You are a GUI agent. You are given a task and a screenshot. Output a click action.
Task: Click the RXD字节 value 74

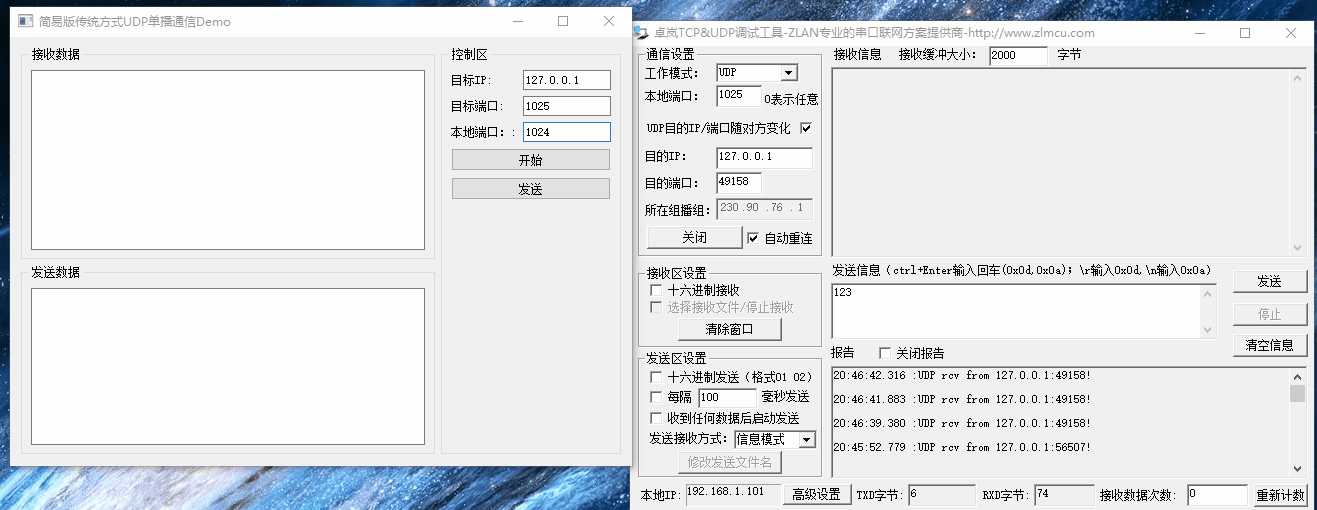pyautogui.click(x=1064, y=495)
